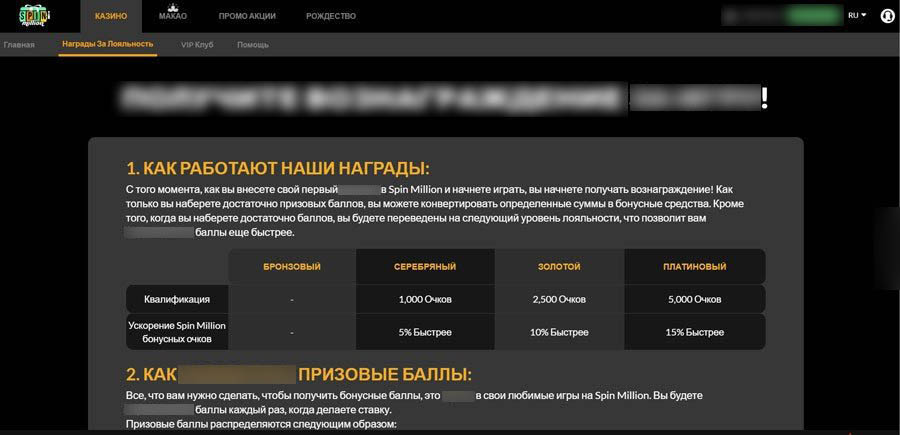Select the Награды За Лояльность tab

(x=107, y=45)
